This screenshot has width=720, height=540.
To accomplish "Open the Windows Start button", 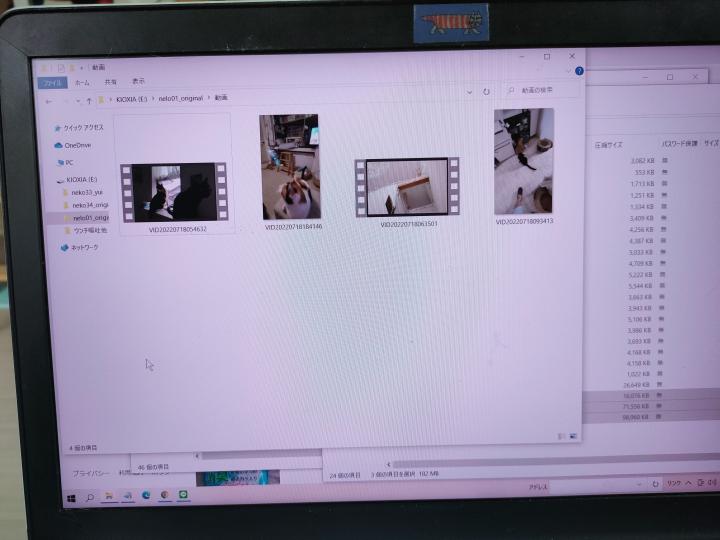I will [x=72, y=497].
